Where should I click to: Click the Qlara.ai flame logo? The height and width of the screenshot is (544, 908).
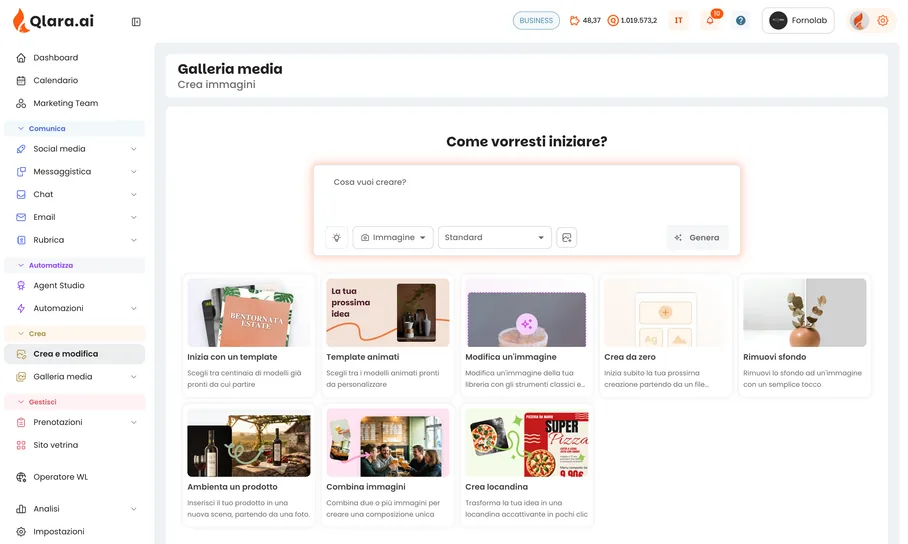(21, 20)
